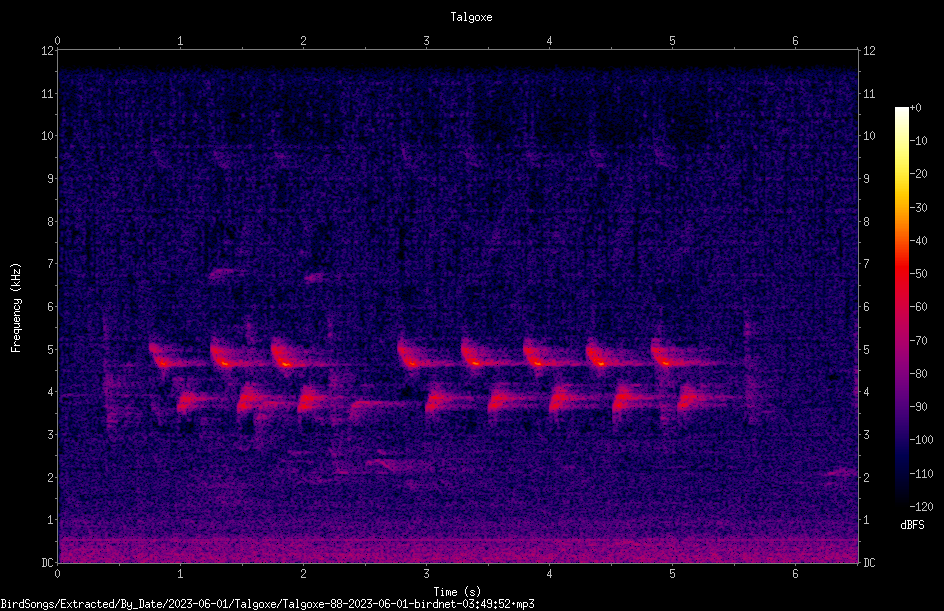Click the +0 label on the colorbar
Screen dimensions: 944x611
pyautogui.click(x=916, y=108)
